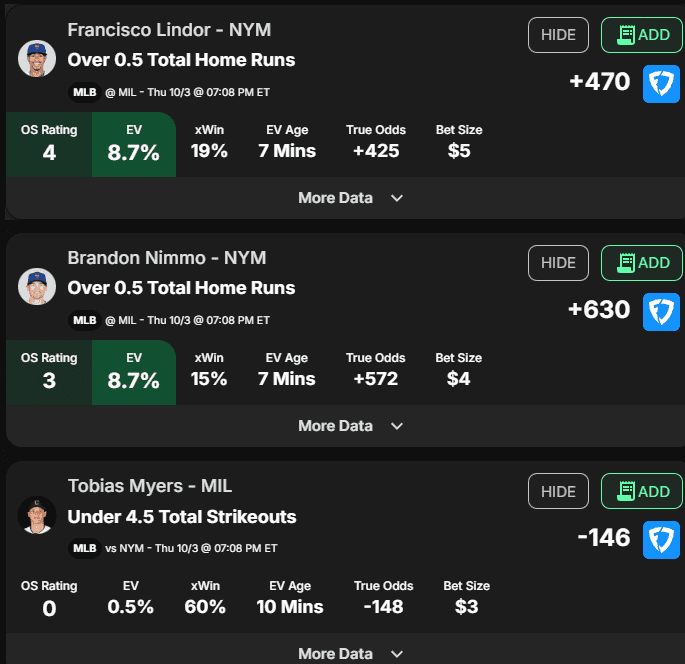Click the 8.7% EV tile on Nimmo card
685x664 pixels.
tap(134, 373)
